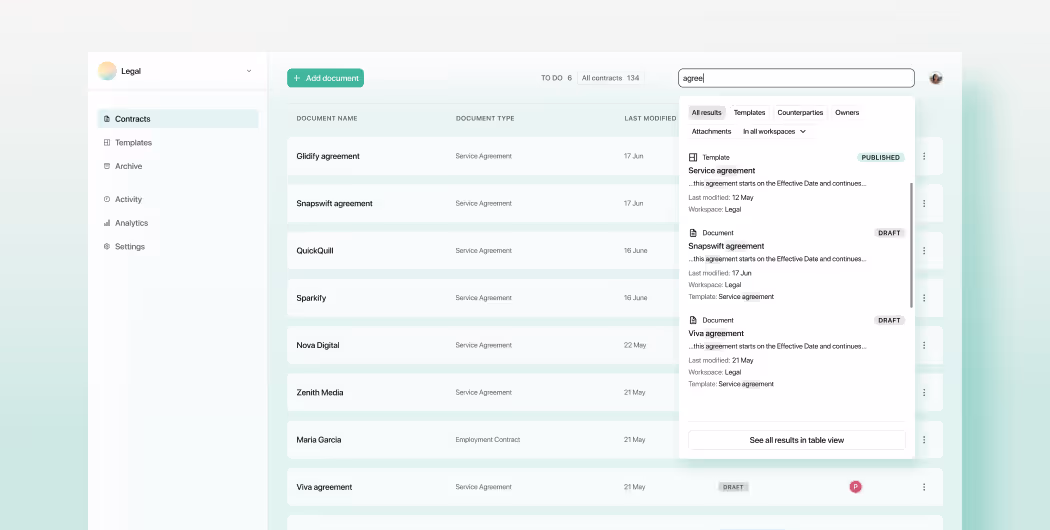This screenshot has width=1050, height=530.
Task: Click Add document button
Action: (325, 78)
